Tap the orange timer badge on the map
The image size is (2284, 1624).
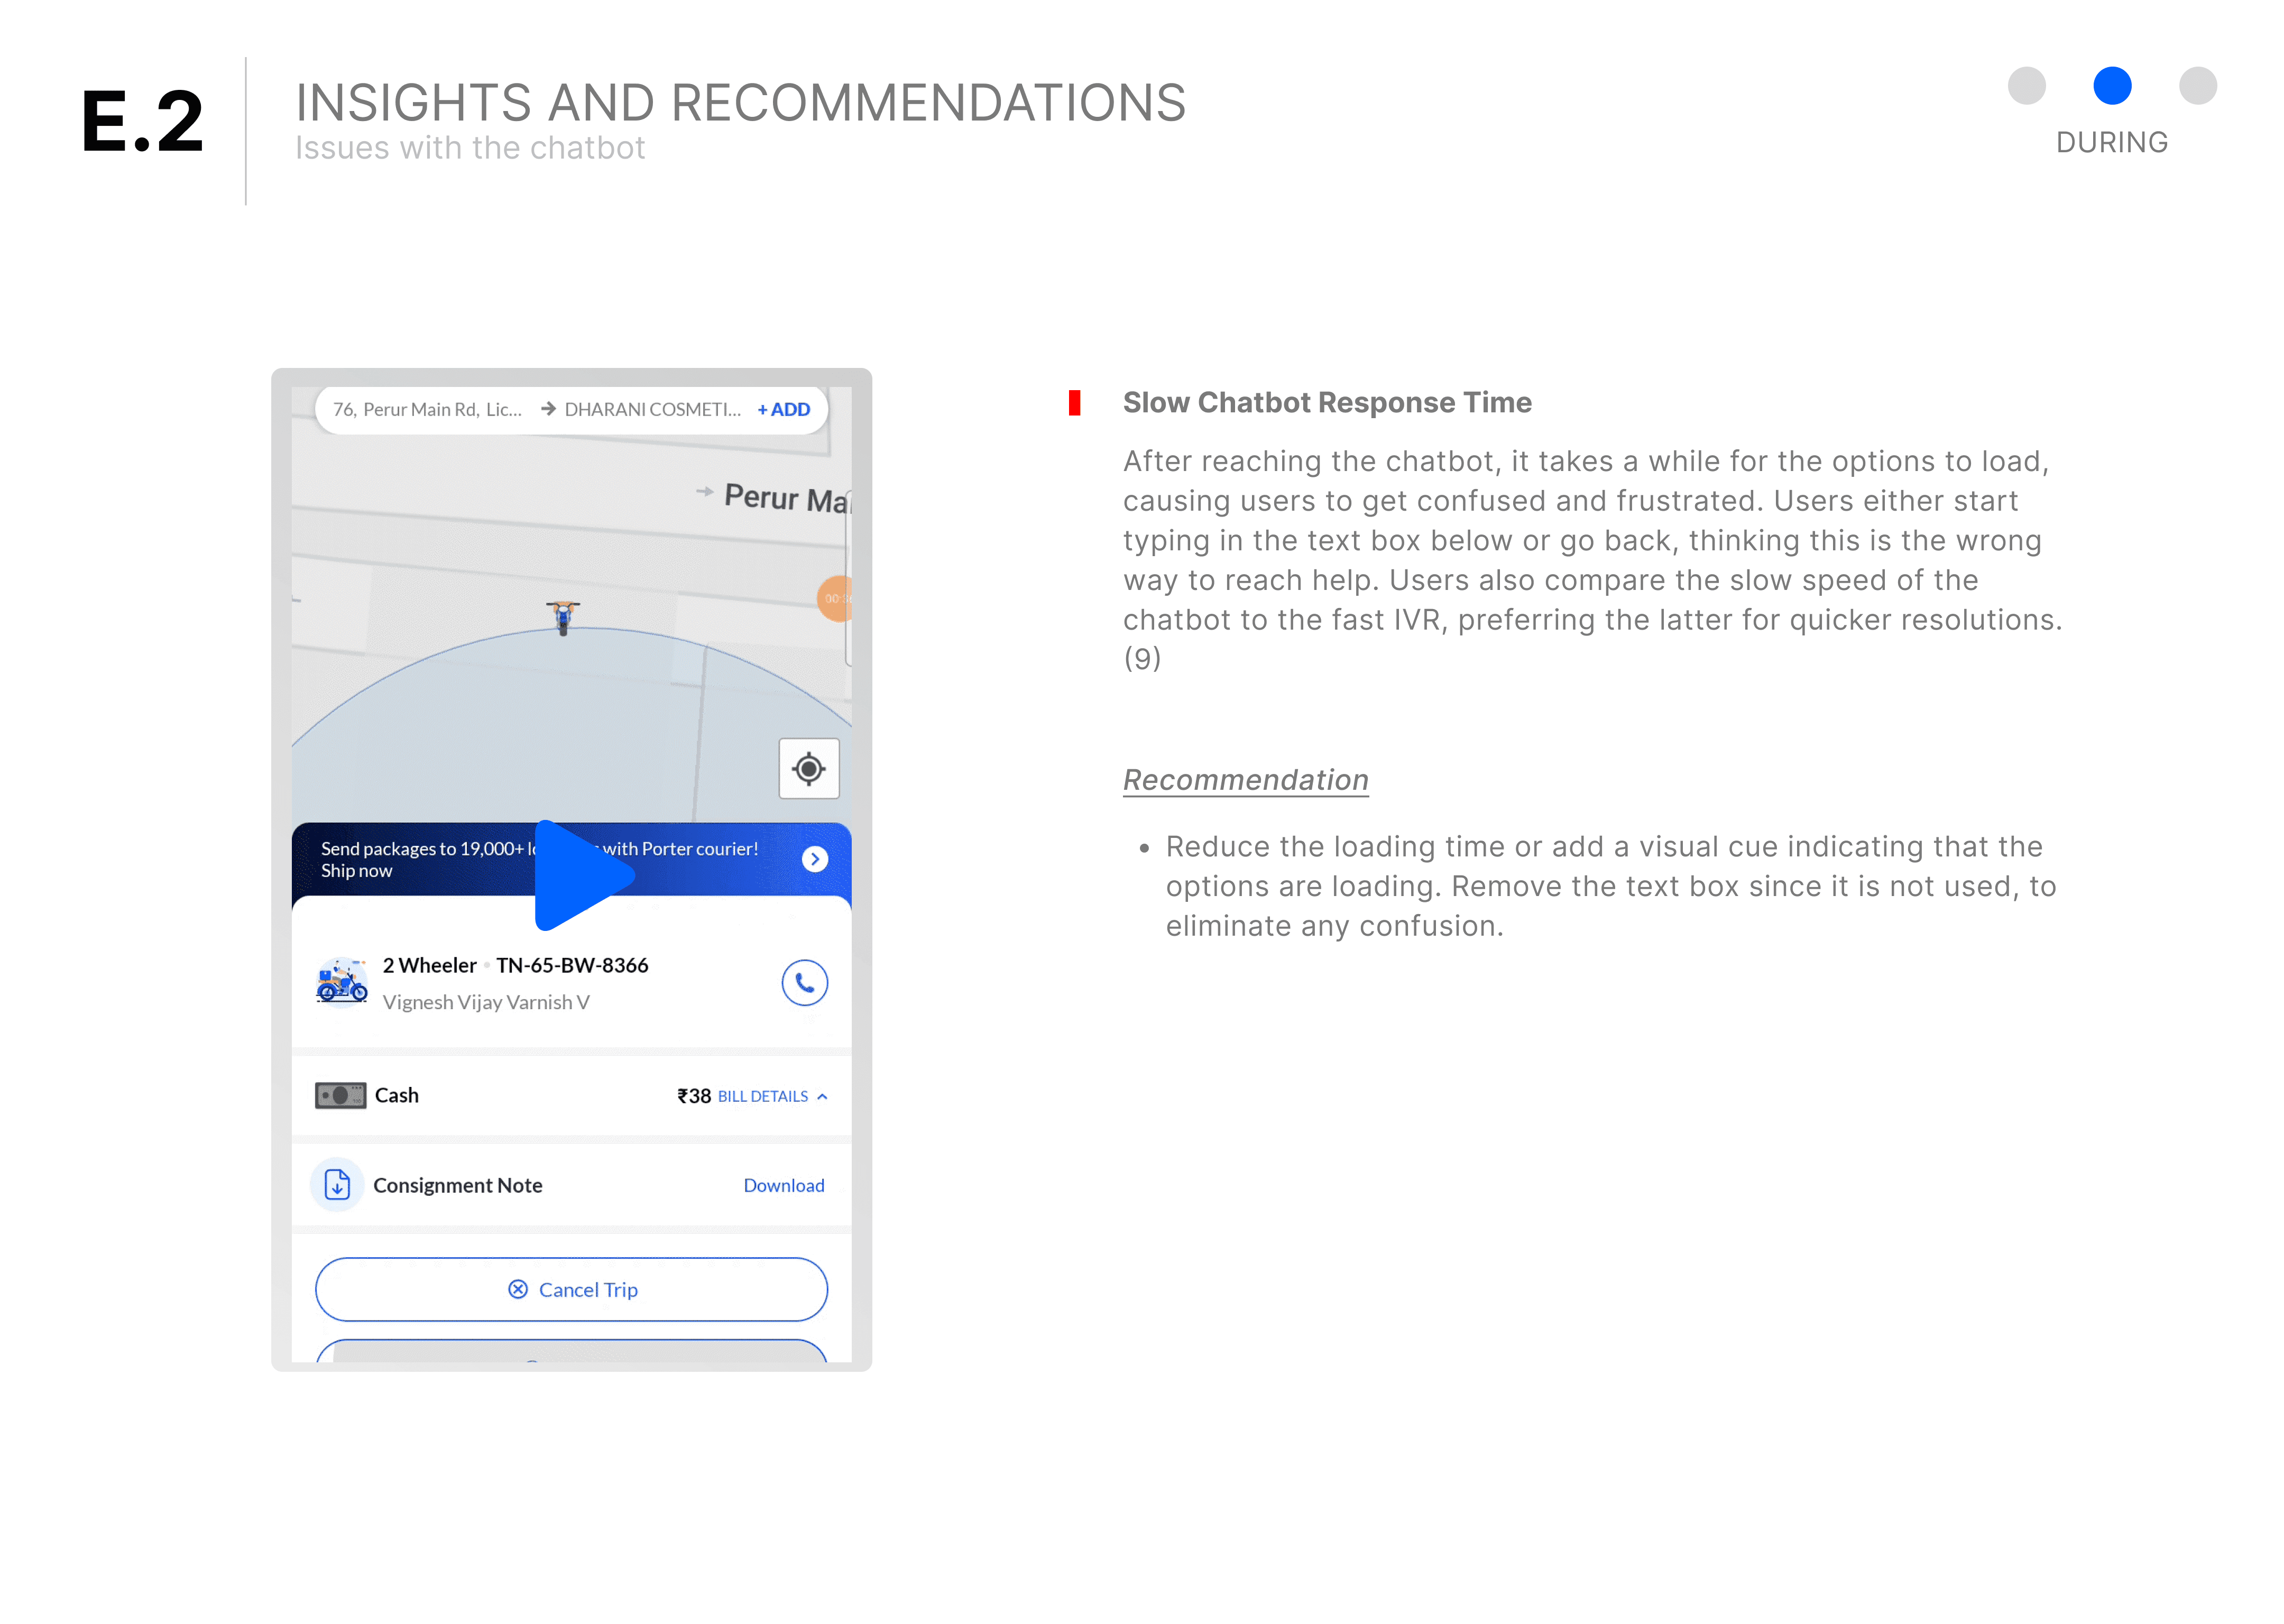click(836, 599)
